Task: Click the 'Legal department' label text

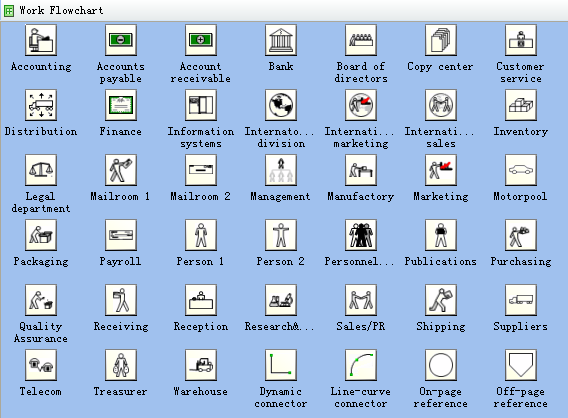Action: click(41, 202)
